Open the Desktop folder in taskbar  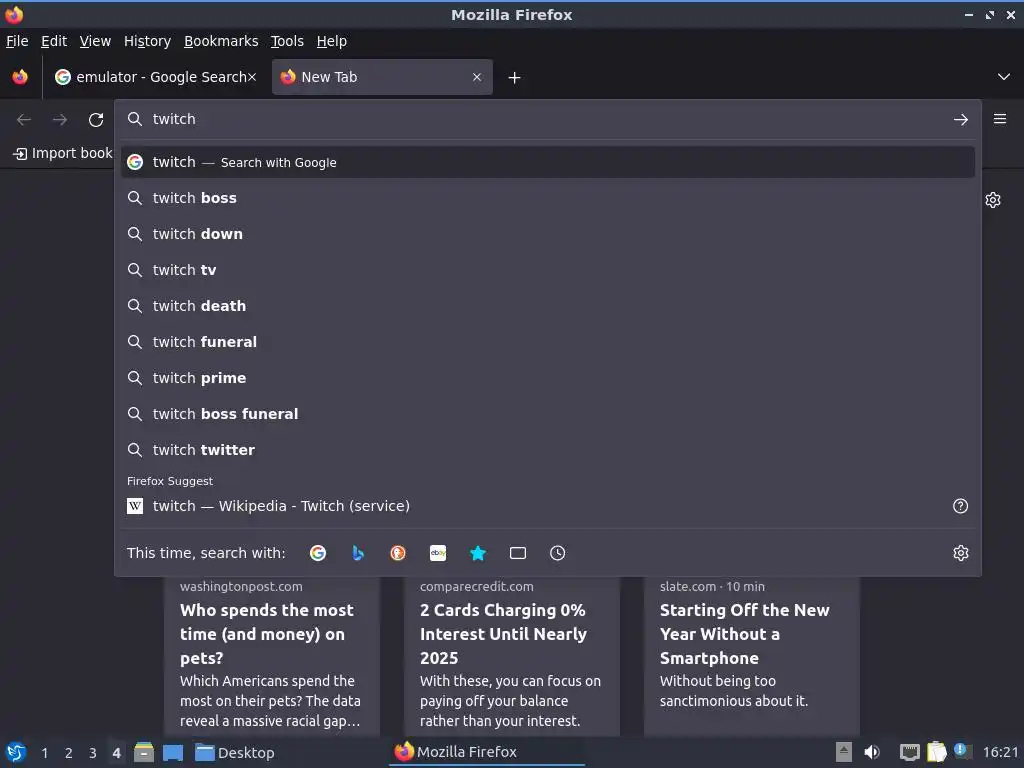tap(235, 753)
